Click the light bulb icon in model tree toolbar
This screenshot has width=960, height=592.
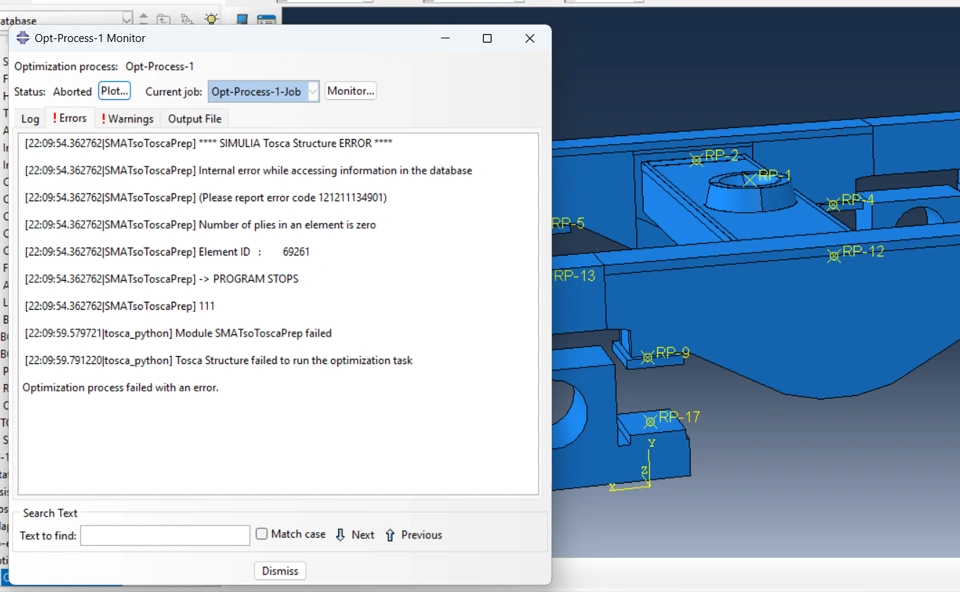tap(212, 18)
